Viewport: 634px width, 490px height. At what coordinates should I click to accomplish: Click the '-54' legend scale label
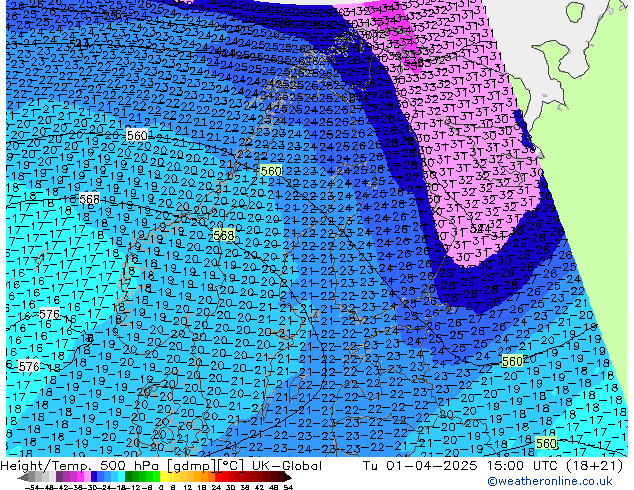tap(32, 487)
